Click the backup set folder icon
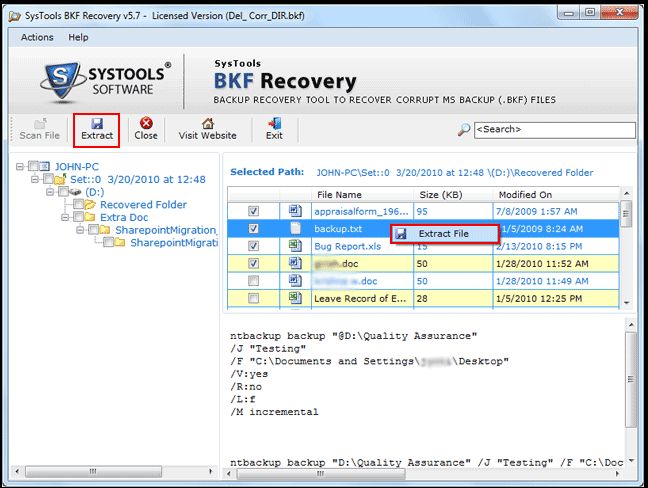 point(60,179)
